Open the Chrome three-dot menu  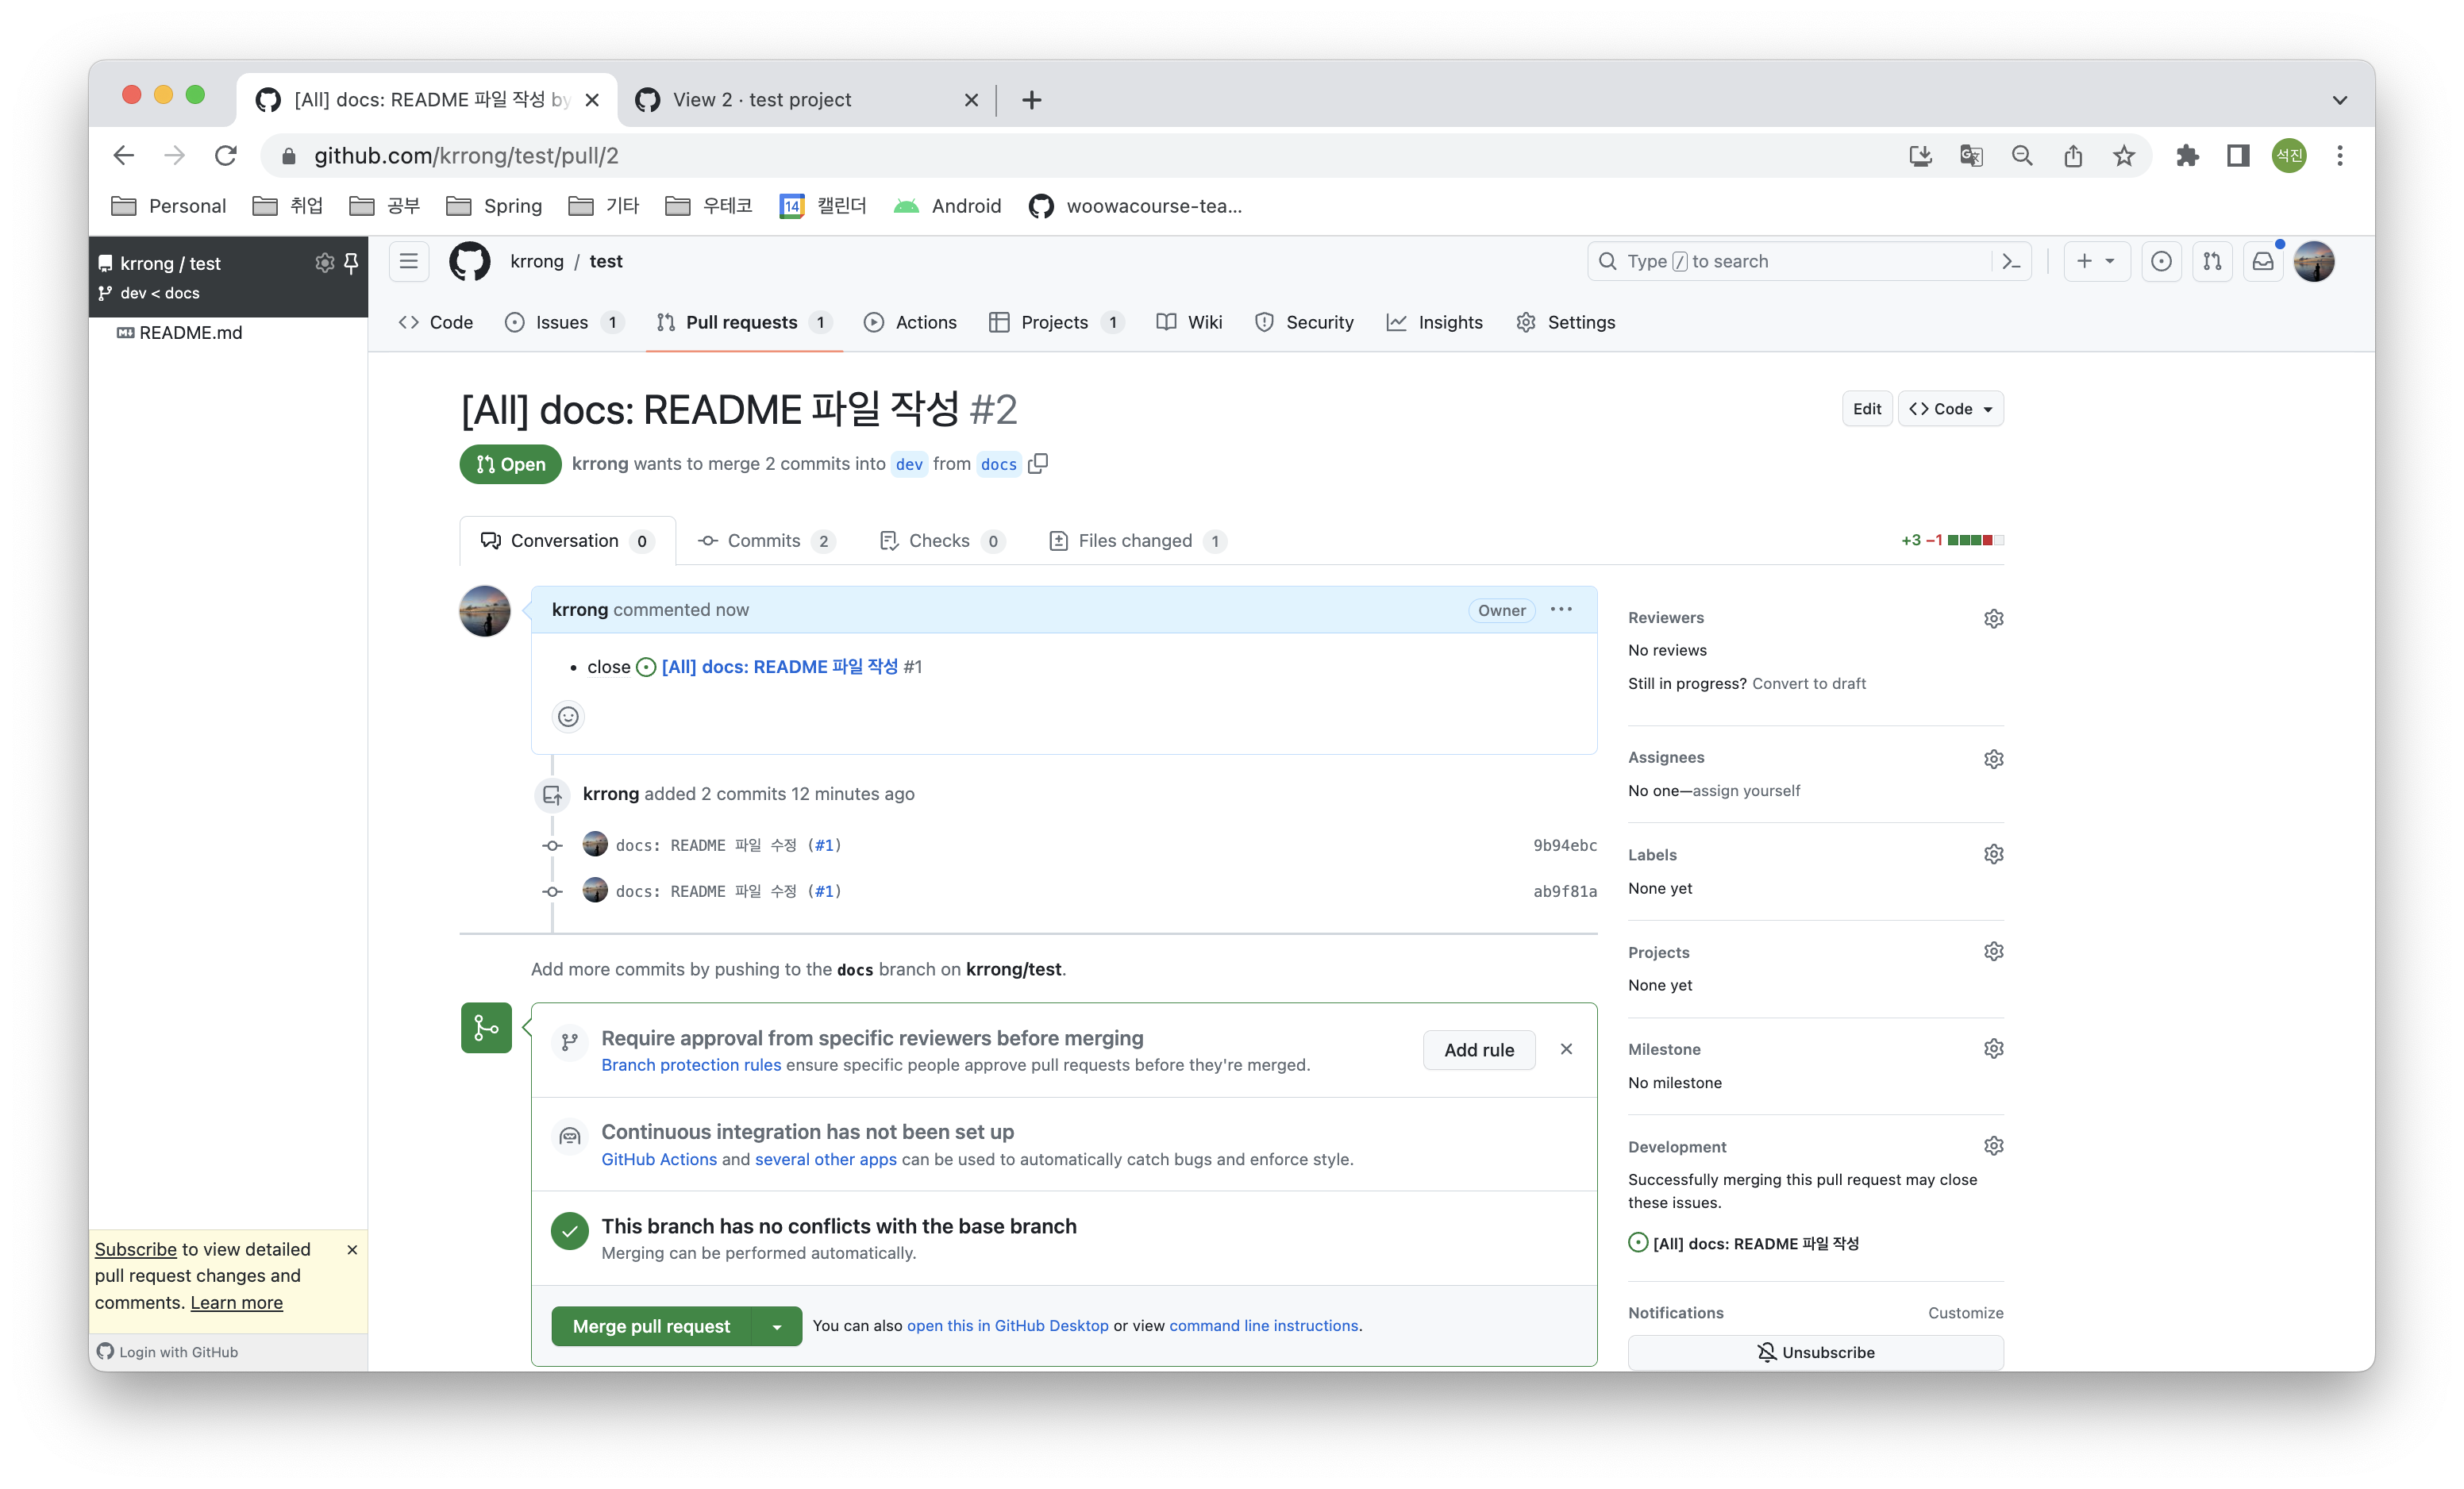pyautogui.click(x=2339, y=156)
